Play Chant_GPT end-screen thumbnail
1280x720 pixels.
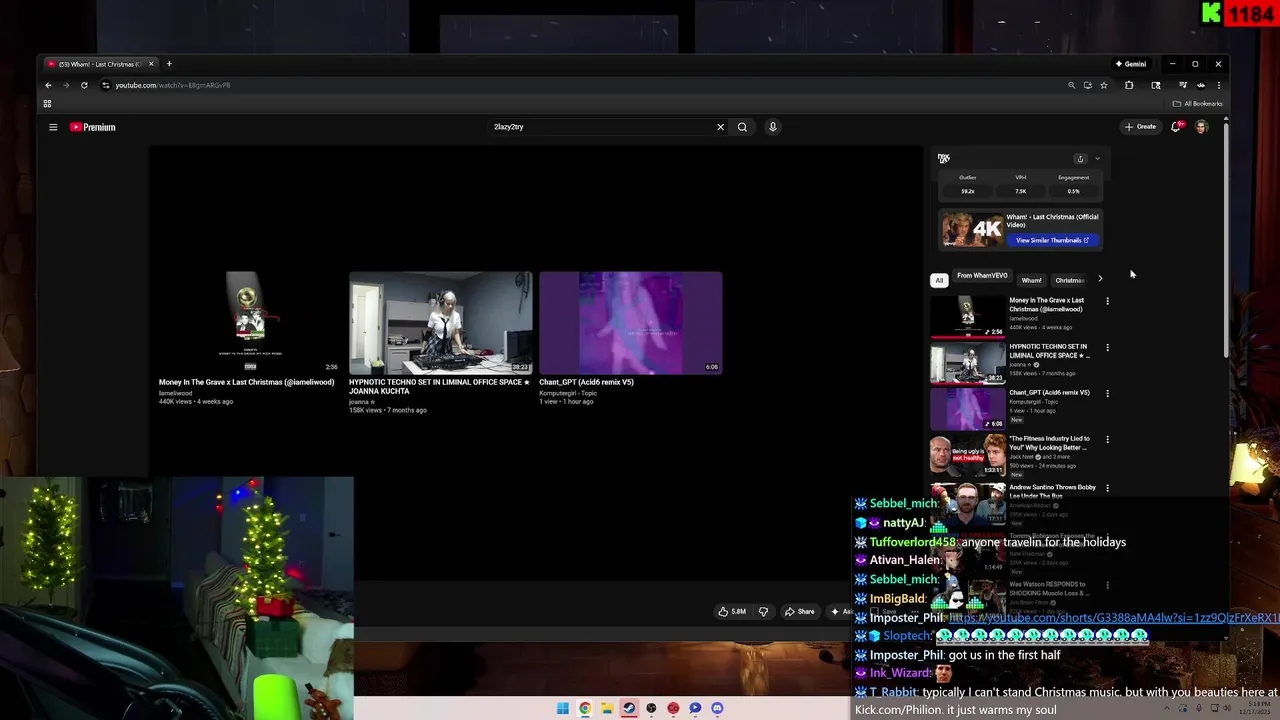pos(630,322)
